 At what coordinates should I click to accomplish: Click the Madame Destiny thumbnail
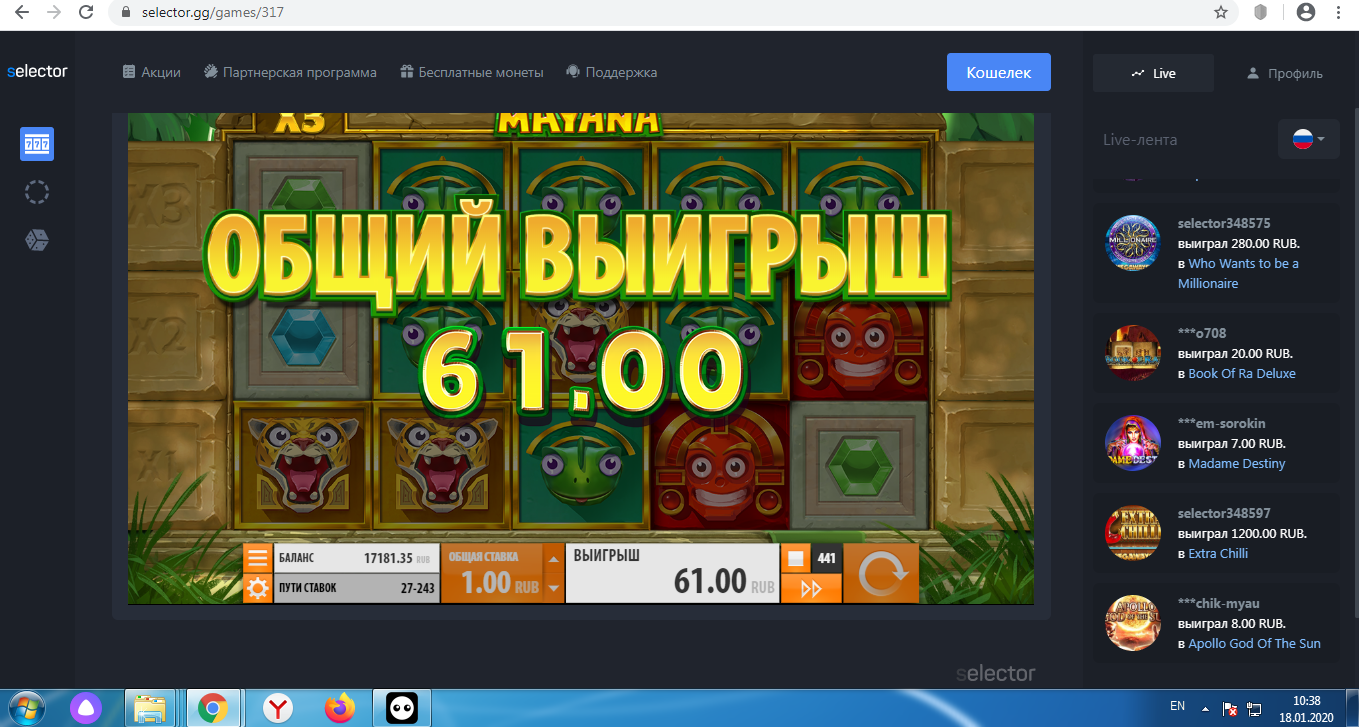[x=1133, y=443]
